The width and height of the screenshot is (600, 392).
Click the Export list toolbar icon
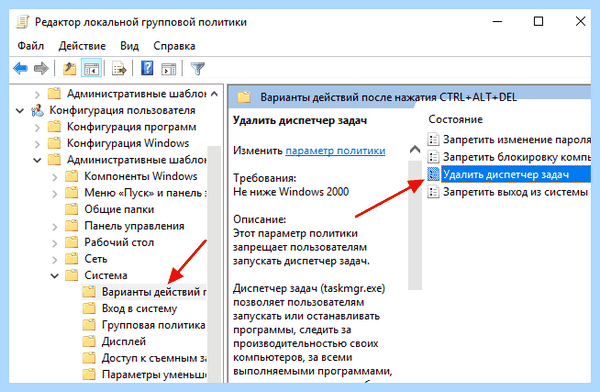(x=119, y=69)
